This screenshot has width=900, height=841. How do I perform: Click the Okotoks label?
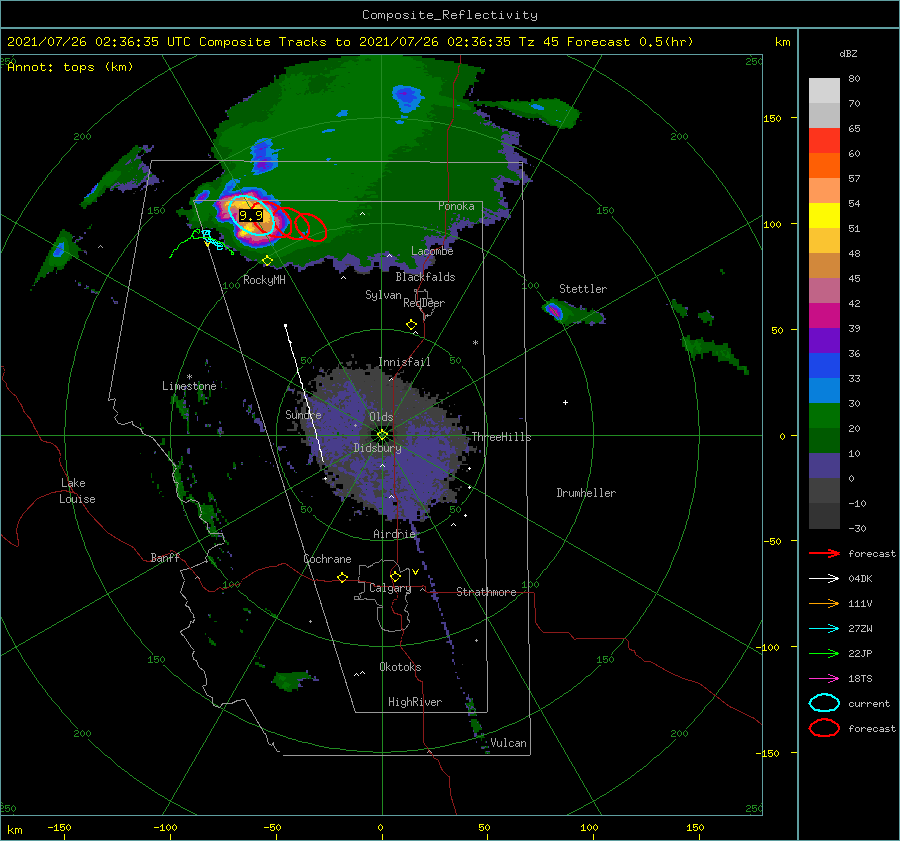pos(400,667)
